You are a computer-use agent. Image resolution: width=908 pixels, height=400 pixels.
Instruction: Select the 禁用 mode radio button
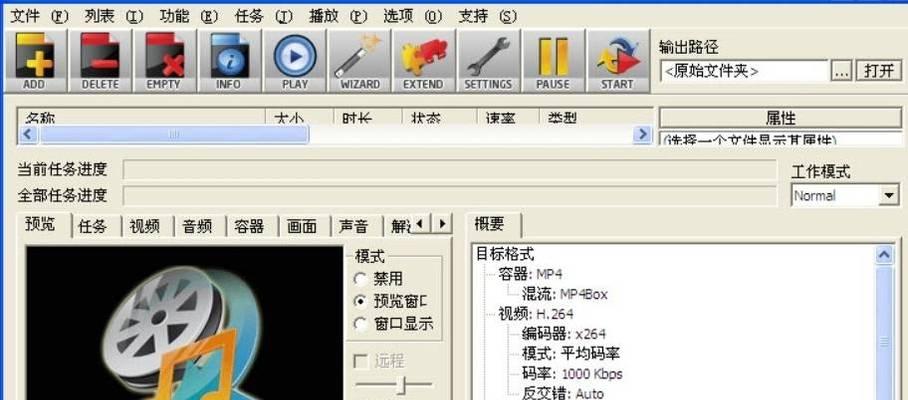coord(379,279)
